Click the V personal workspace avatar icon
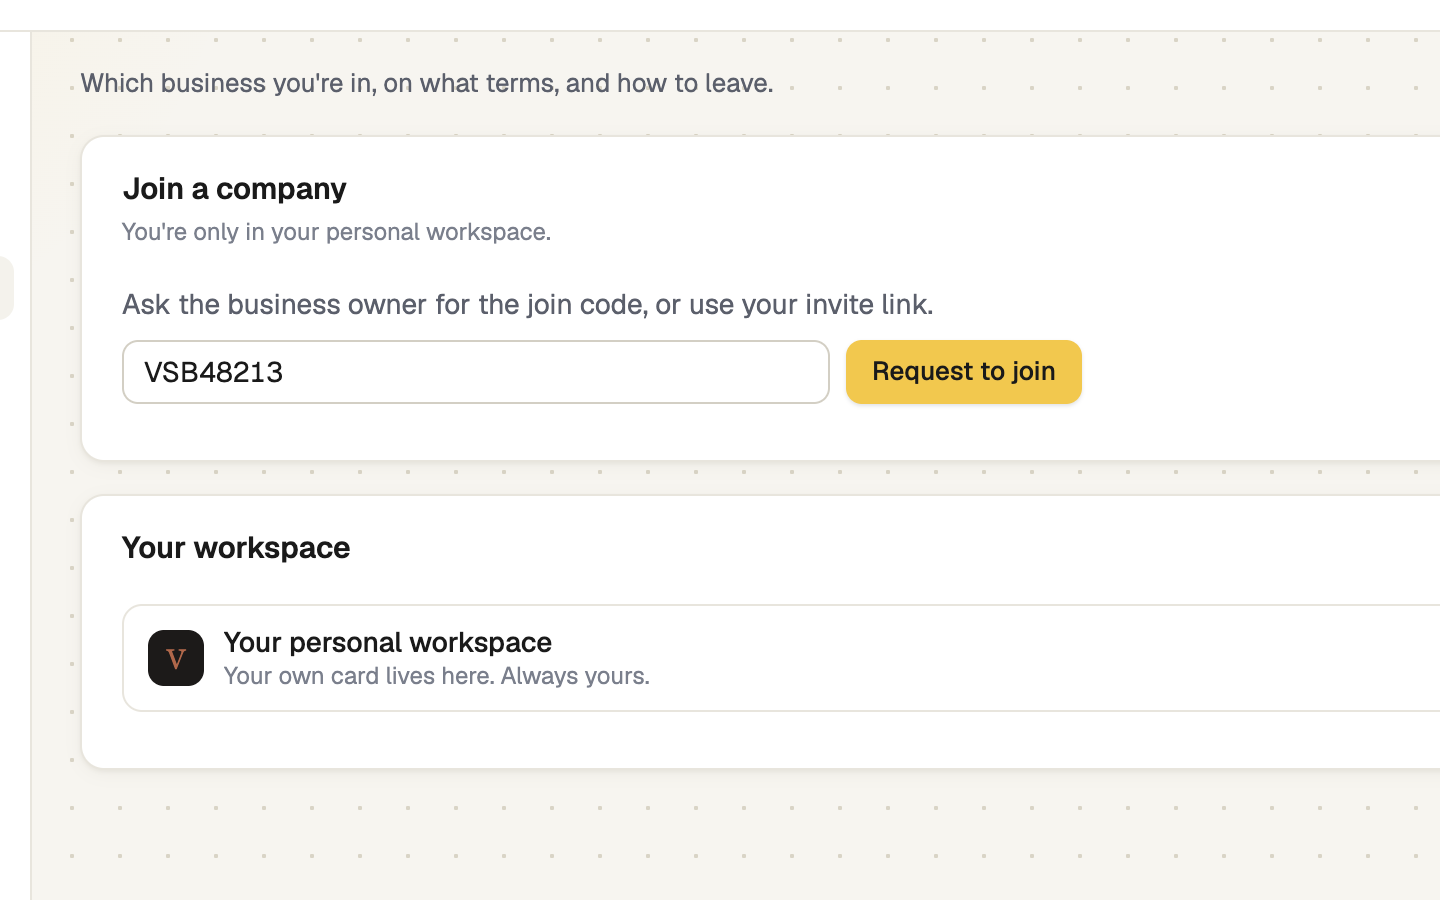 click(x=176, y=658)
